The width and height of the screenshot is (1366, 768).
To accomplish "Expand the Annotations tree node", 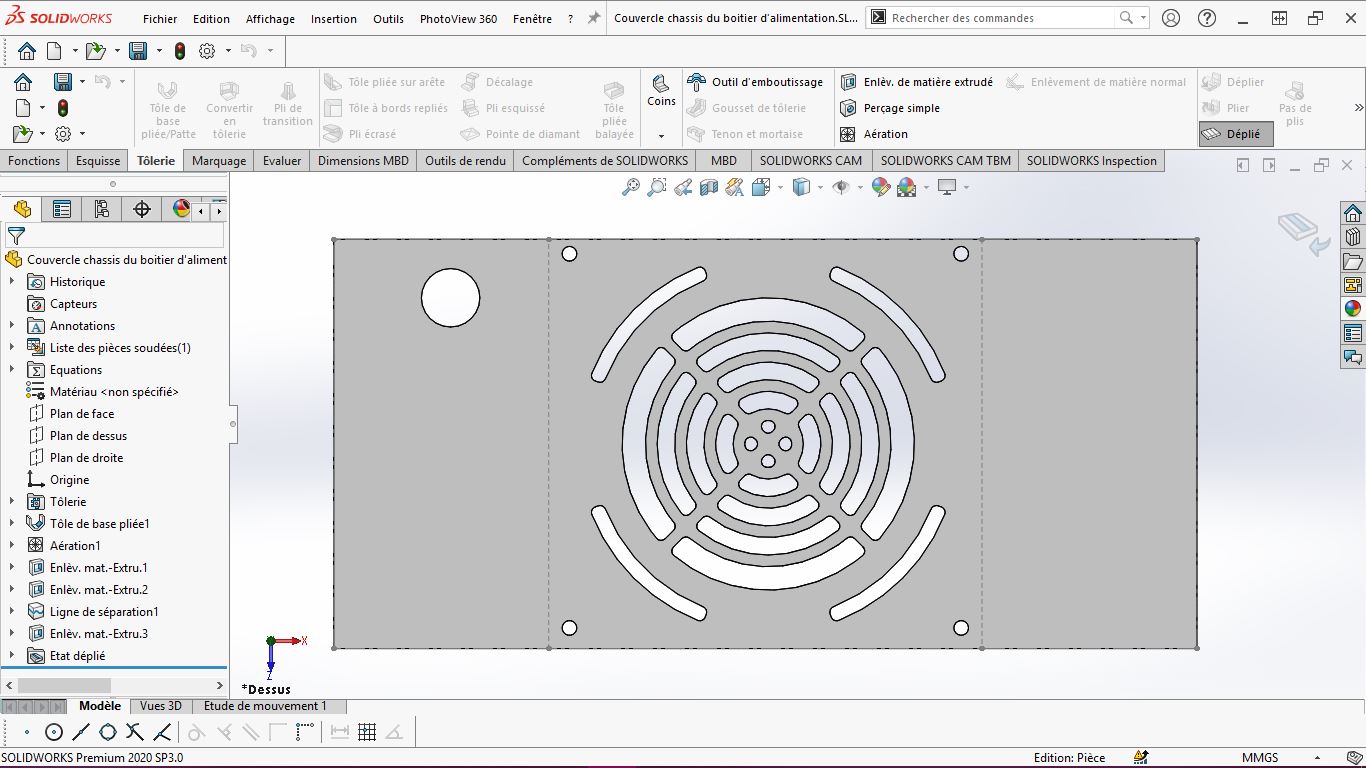I will pos(12,326).
